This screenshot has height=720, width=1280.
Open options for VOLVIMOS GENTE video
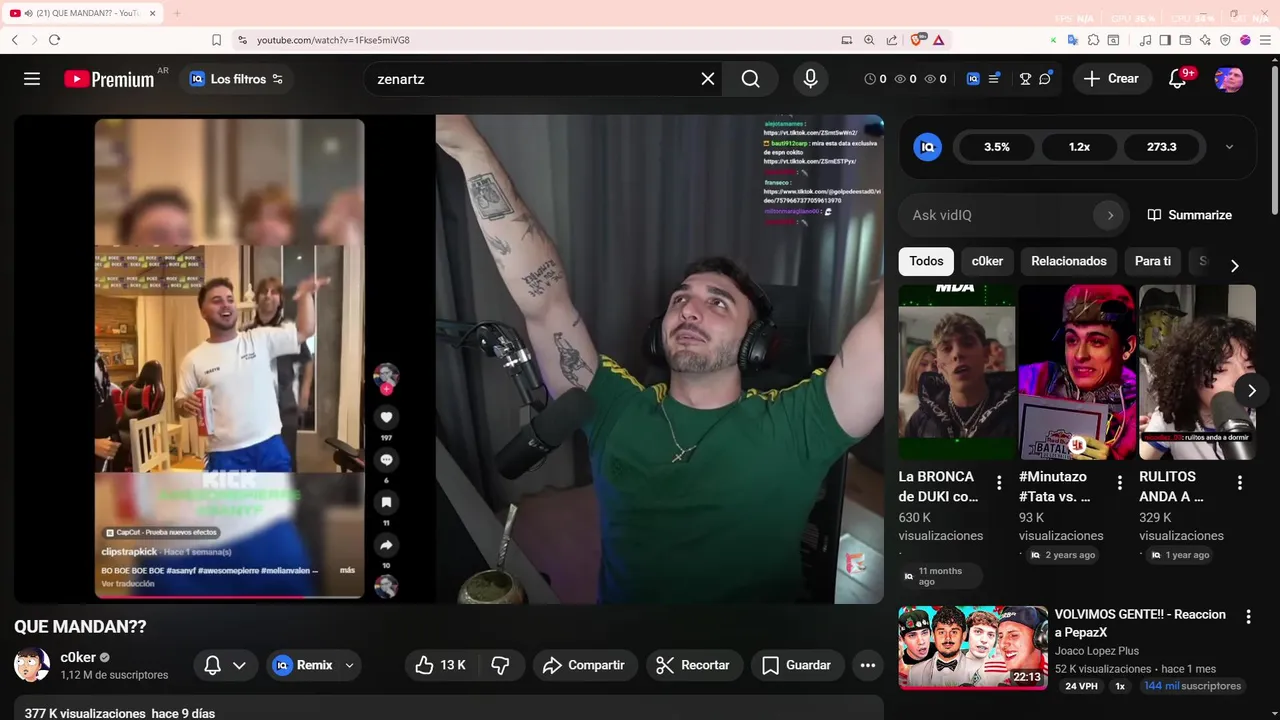[x=1248, y=617]
